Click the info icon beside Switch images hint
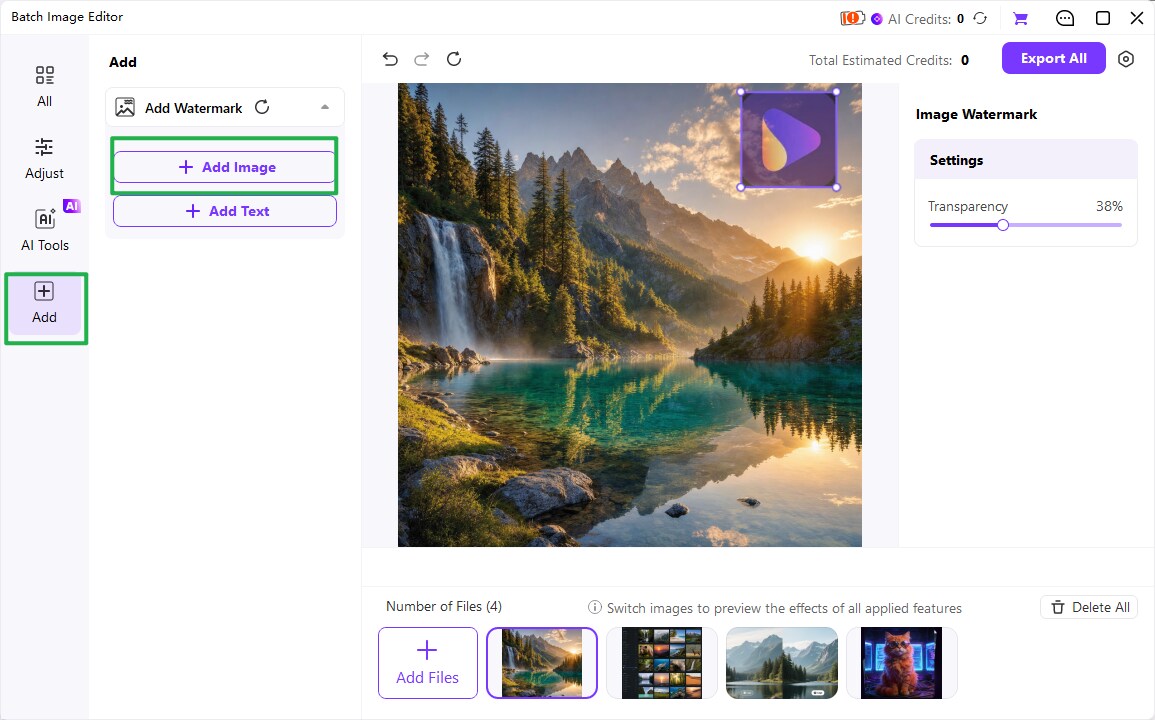 click(594, 607)
